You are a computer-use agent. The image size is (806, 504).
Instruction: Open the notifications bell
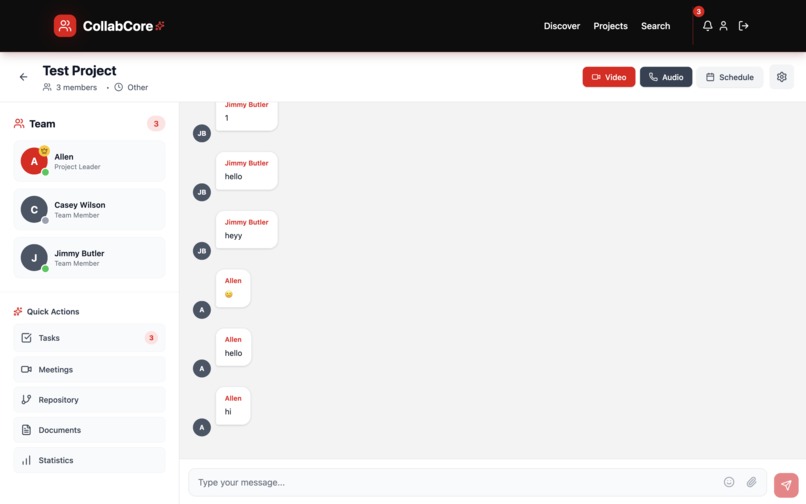(707, 26)
